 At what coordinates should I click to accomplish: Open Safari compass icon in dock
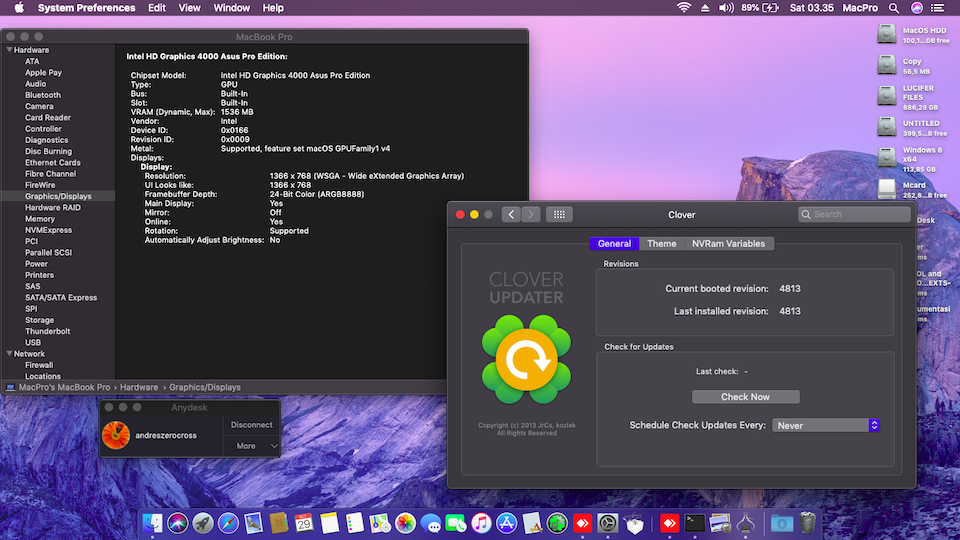[228, 523]
